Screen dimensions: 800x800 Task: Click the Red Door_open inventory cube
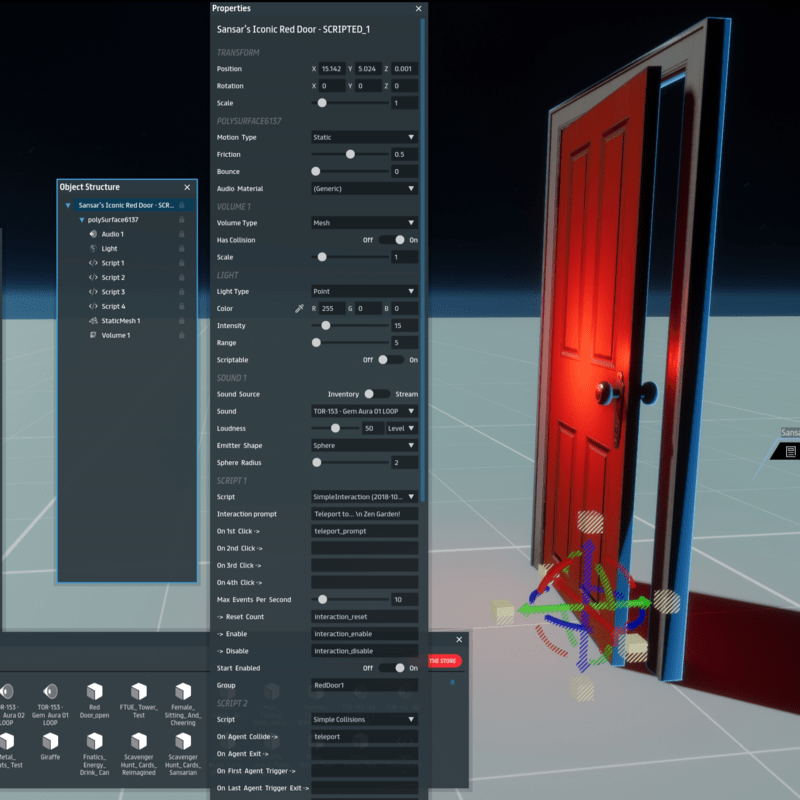point(94,691)
